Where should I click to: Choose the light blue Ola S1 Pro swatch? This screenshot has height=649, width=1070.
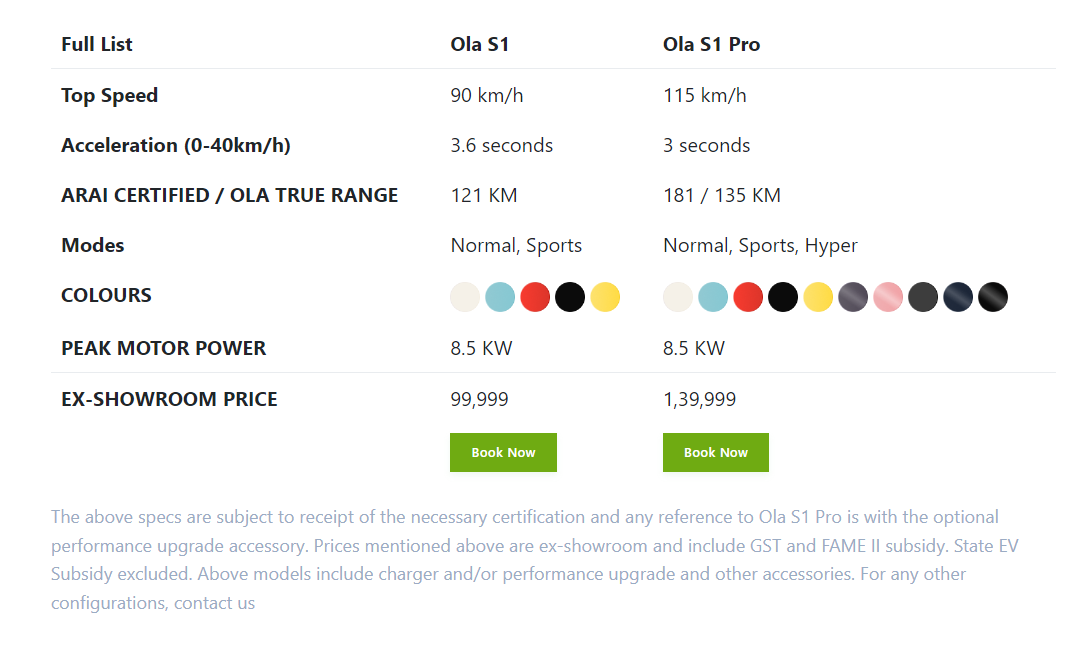(x=713, y=297)
